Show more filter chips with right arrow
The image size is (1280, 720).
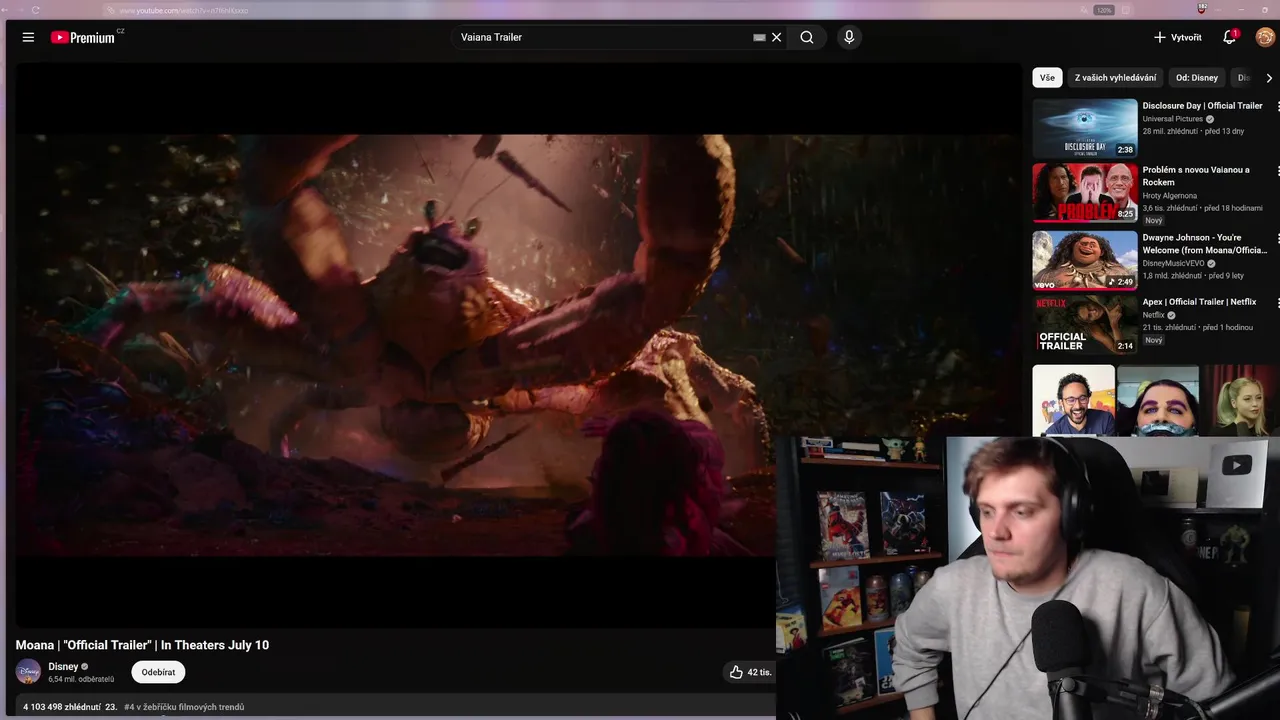pyautogui.click(x=1269, y=78)
